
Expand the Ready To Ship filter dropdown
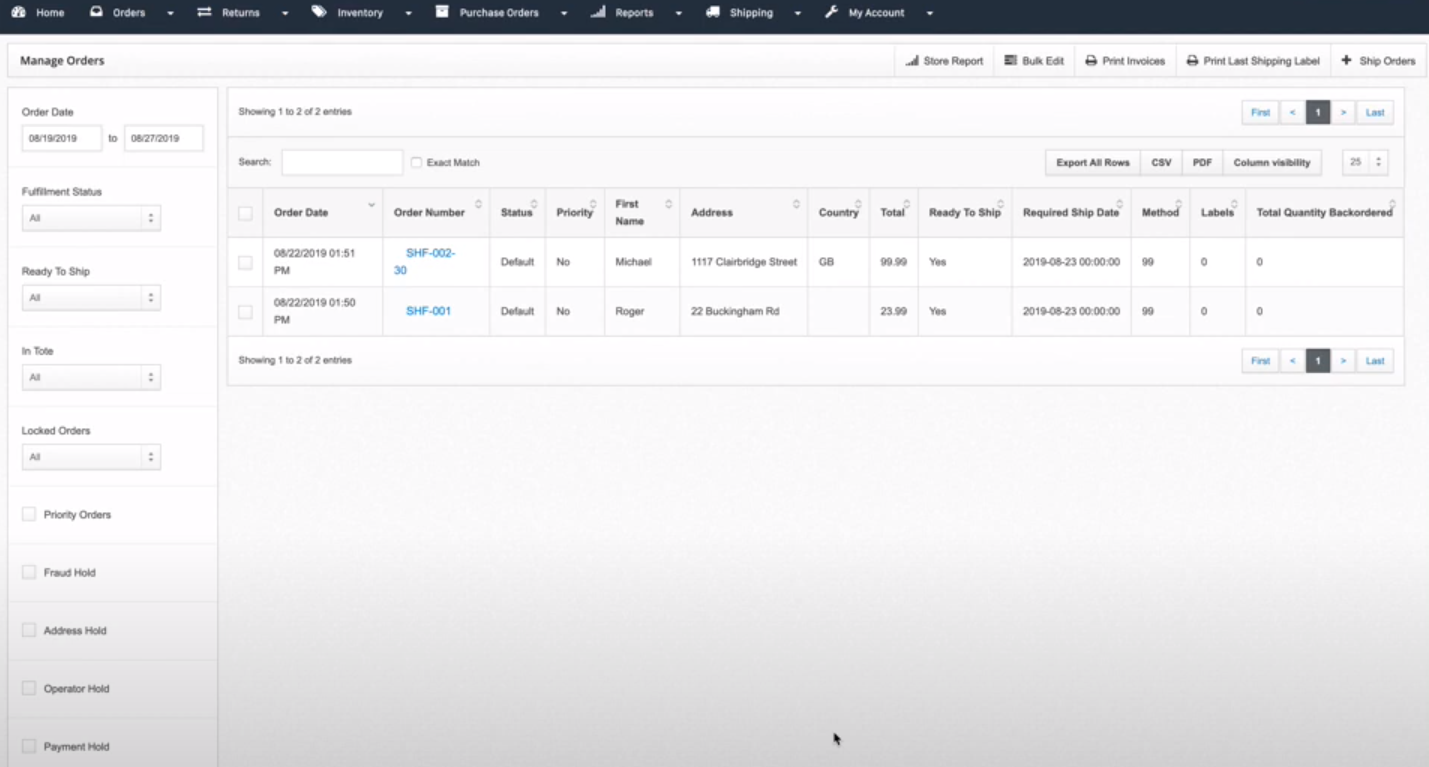[x=91, y=297]
